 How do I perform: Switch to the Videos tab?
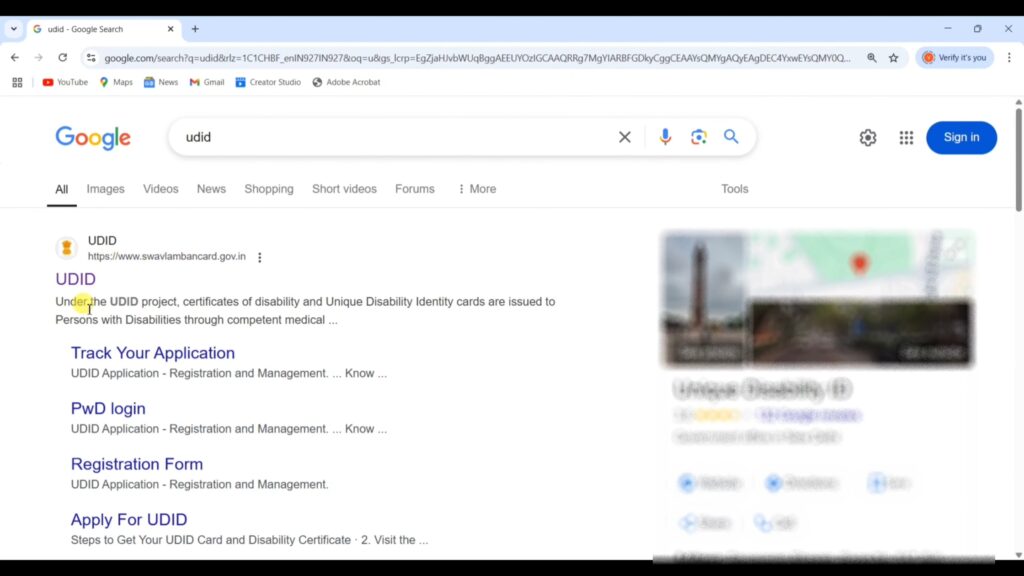pos(161,189)
